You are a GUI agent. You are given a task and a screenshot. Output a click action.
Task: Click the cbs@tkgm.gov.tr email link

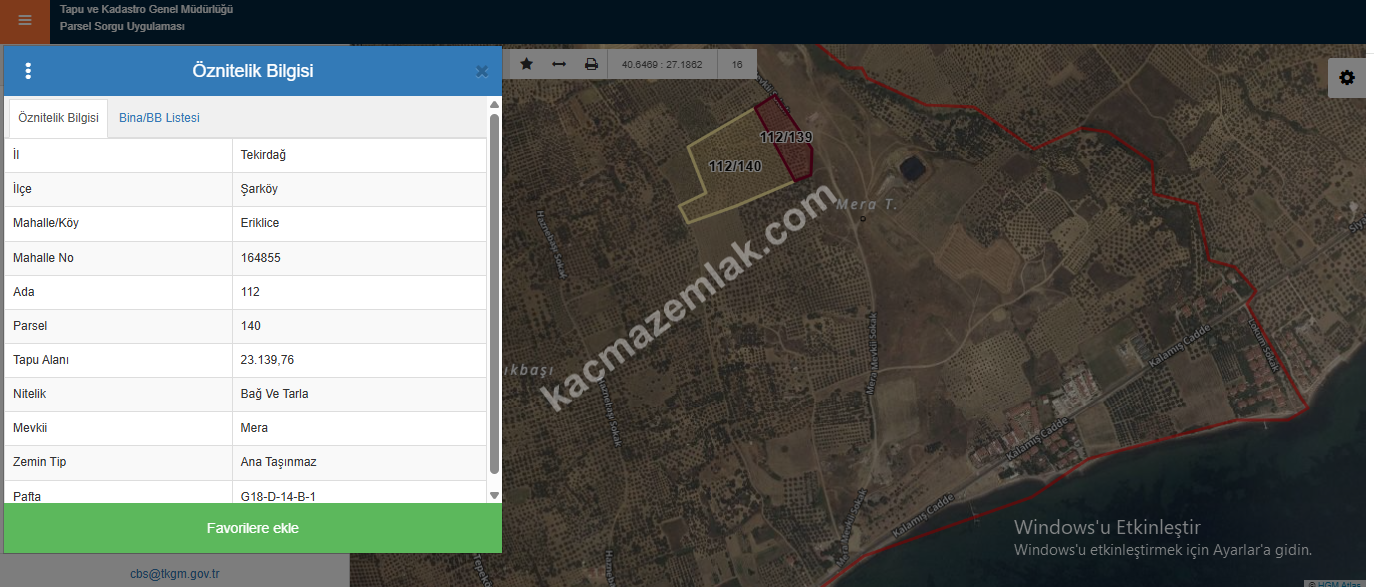pyautogui.click(x=175, y=574)
